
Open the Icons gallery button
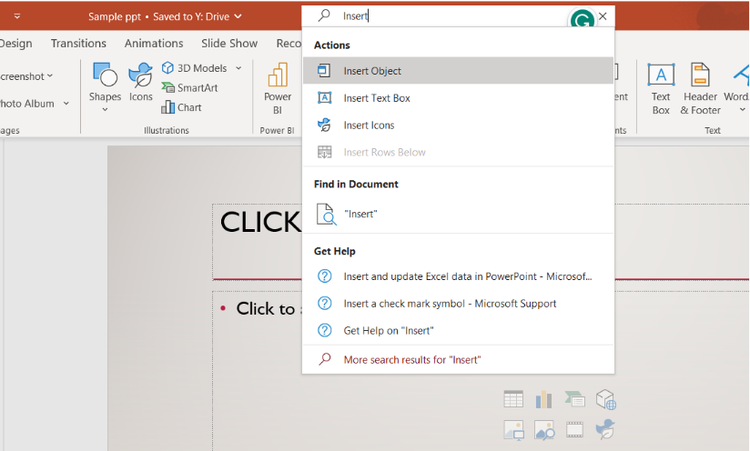(x=140, y=82)
